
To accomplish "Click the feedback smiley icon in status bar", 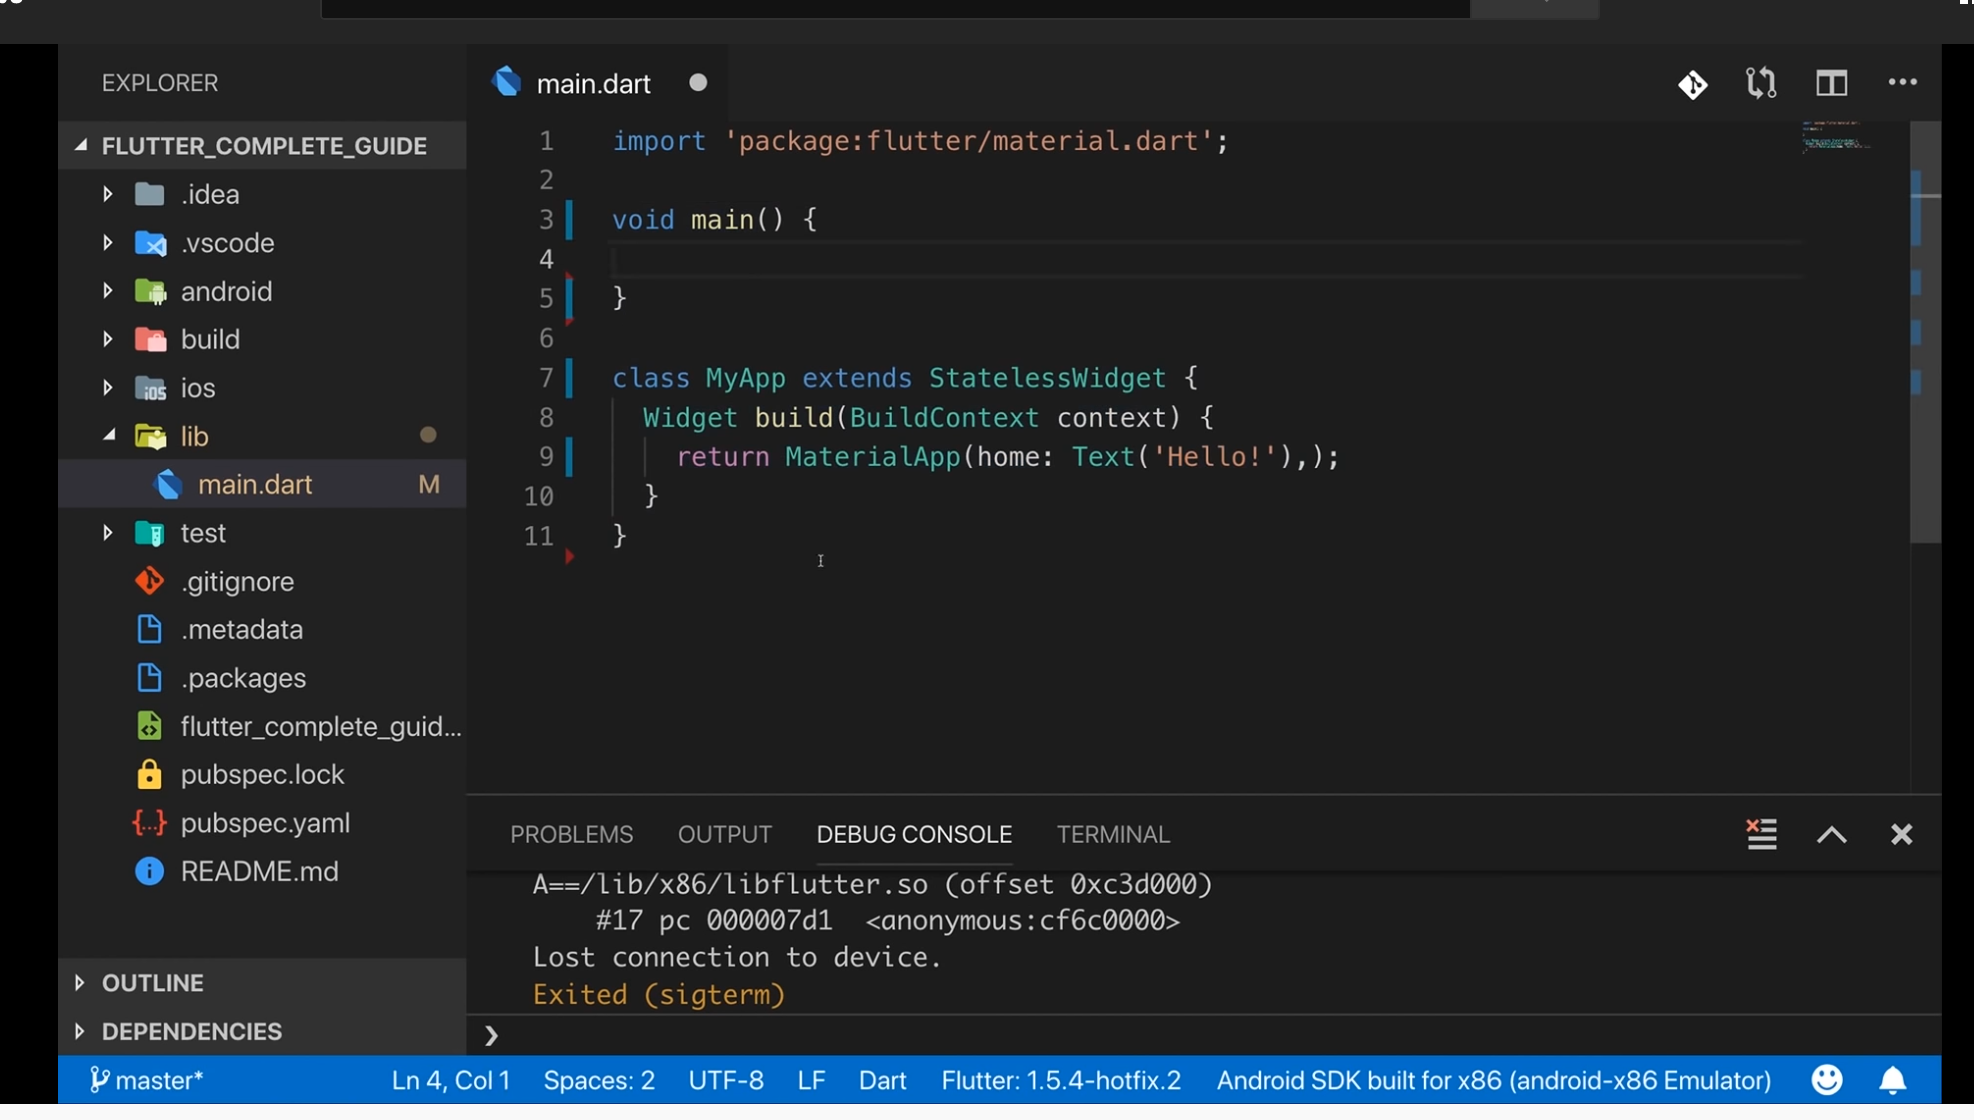I will (1827, 1080).
